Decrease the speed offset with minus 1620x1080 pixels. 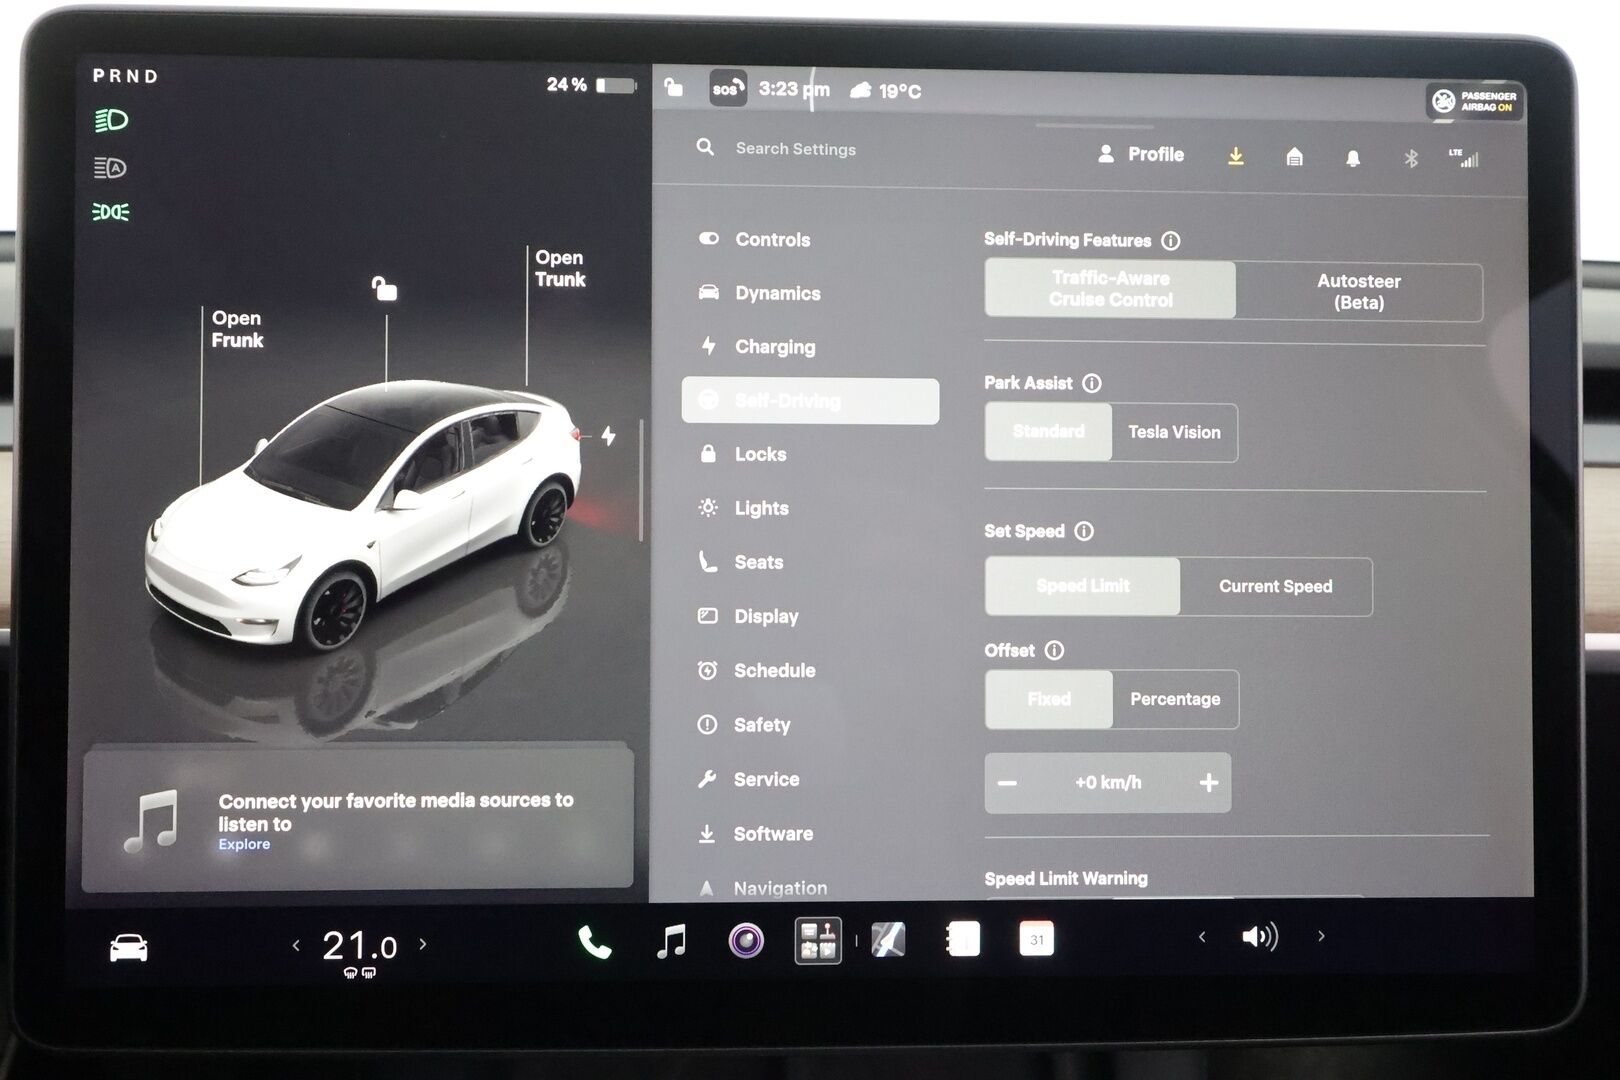pos(1007,783)
